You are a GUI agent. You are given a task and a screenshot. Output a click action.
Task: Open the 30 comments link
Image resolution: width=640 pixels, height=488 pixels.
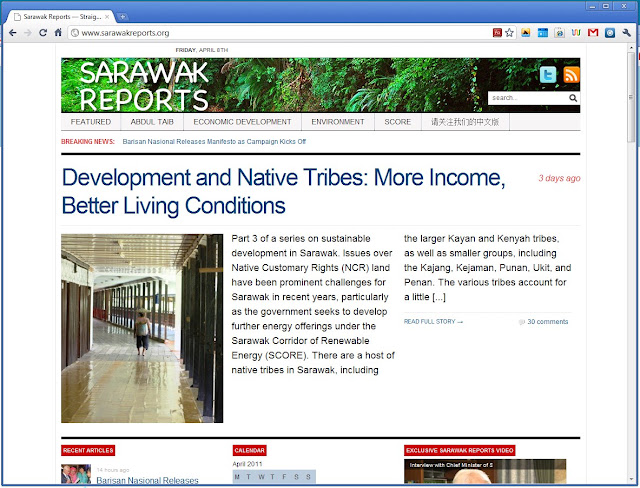tap(547, 322)
